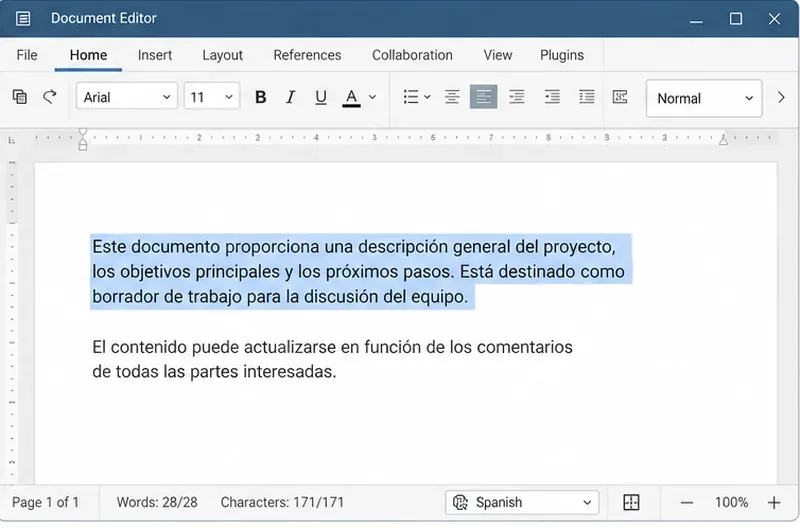This screenshot has height=528, width=800.
Task: Center align the paragraph
Action: [x=452, y=97]
